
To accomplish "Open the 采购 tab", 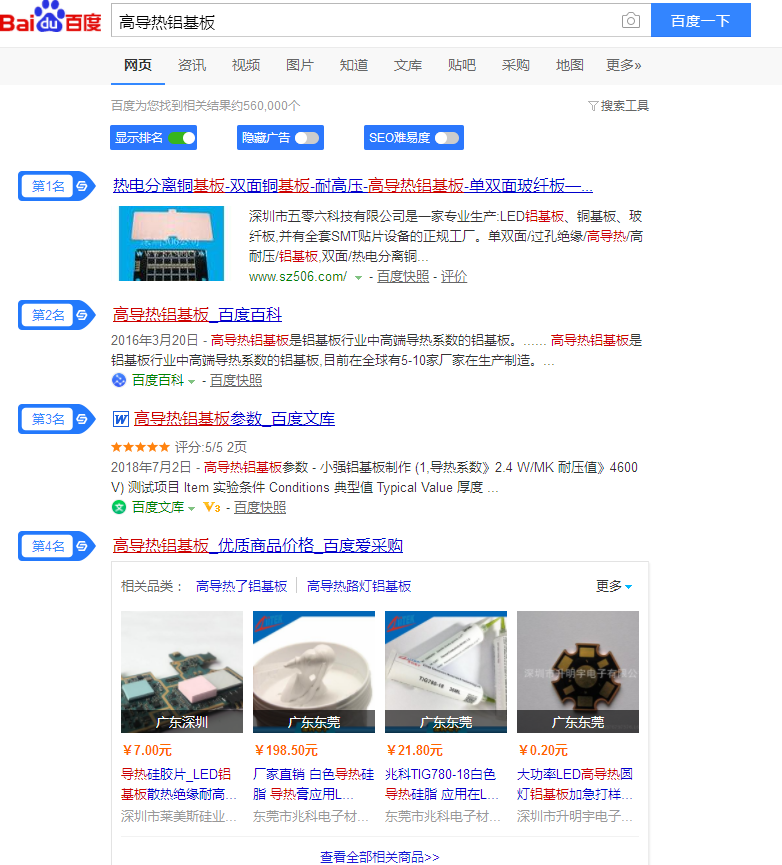I will coord(516,65).
